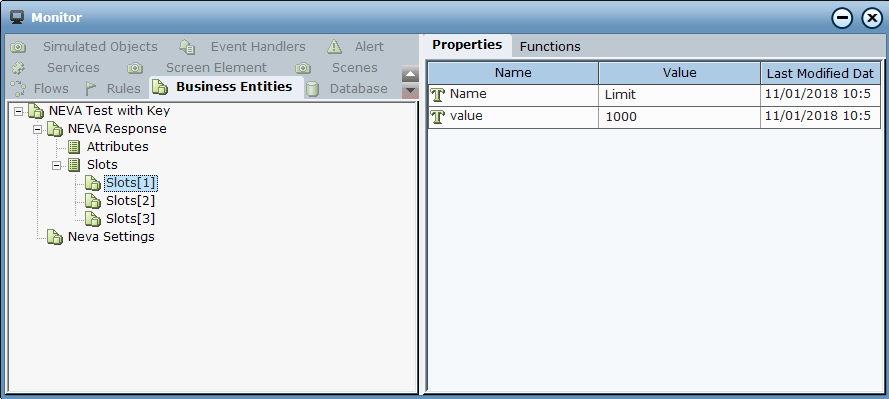889x399 pixels.
Task: Click the Simulated Objects camera icon
Action: [x=18, y=47]
